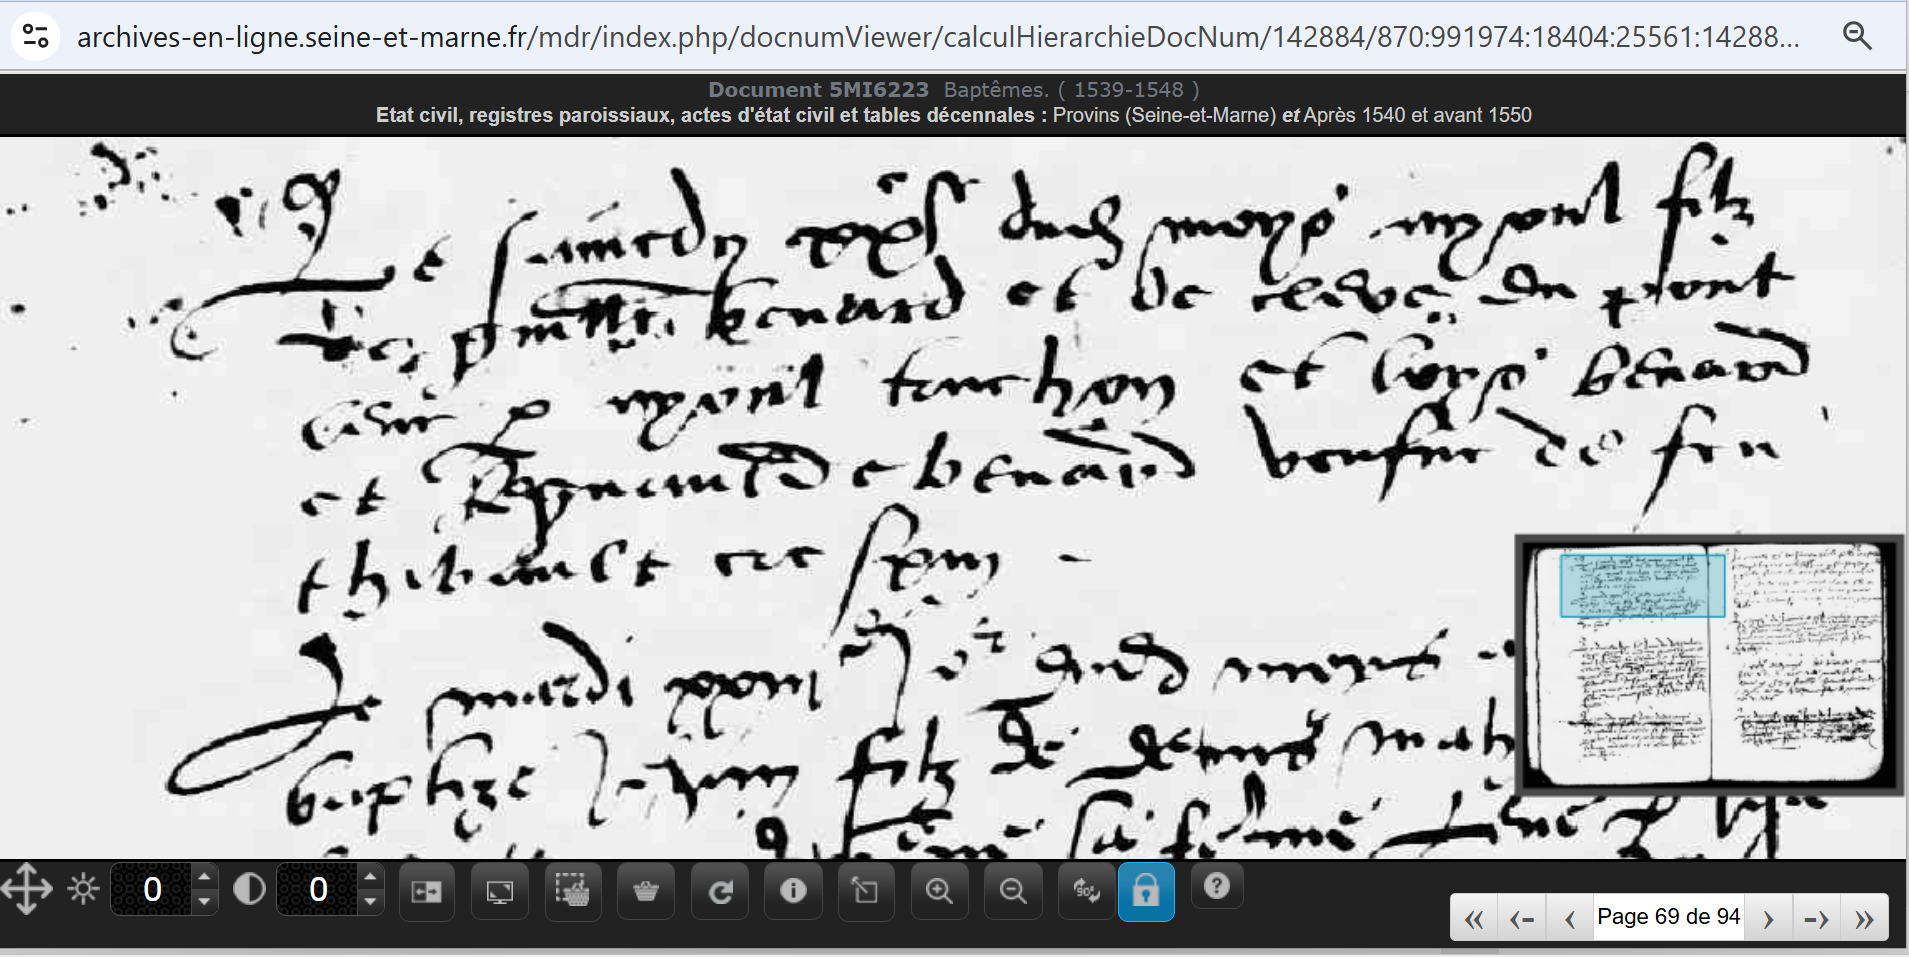The width and height of the screenshot is (1909, 957).
Task: Decrease the contrast value with down arrow
Action: coord(370,901)
